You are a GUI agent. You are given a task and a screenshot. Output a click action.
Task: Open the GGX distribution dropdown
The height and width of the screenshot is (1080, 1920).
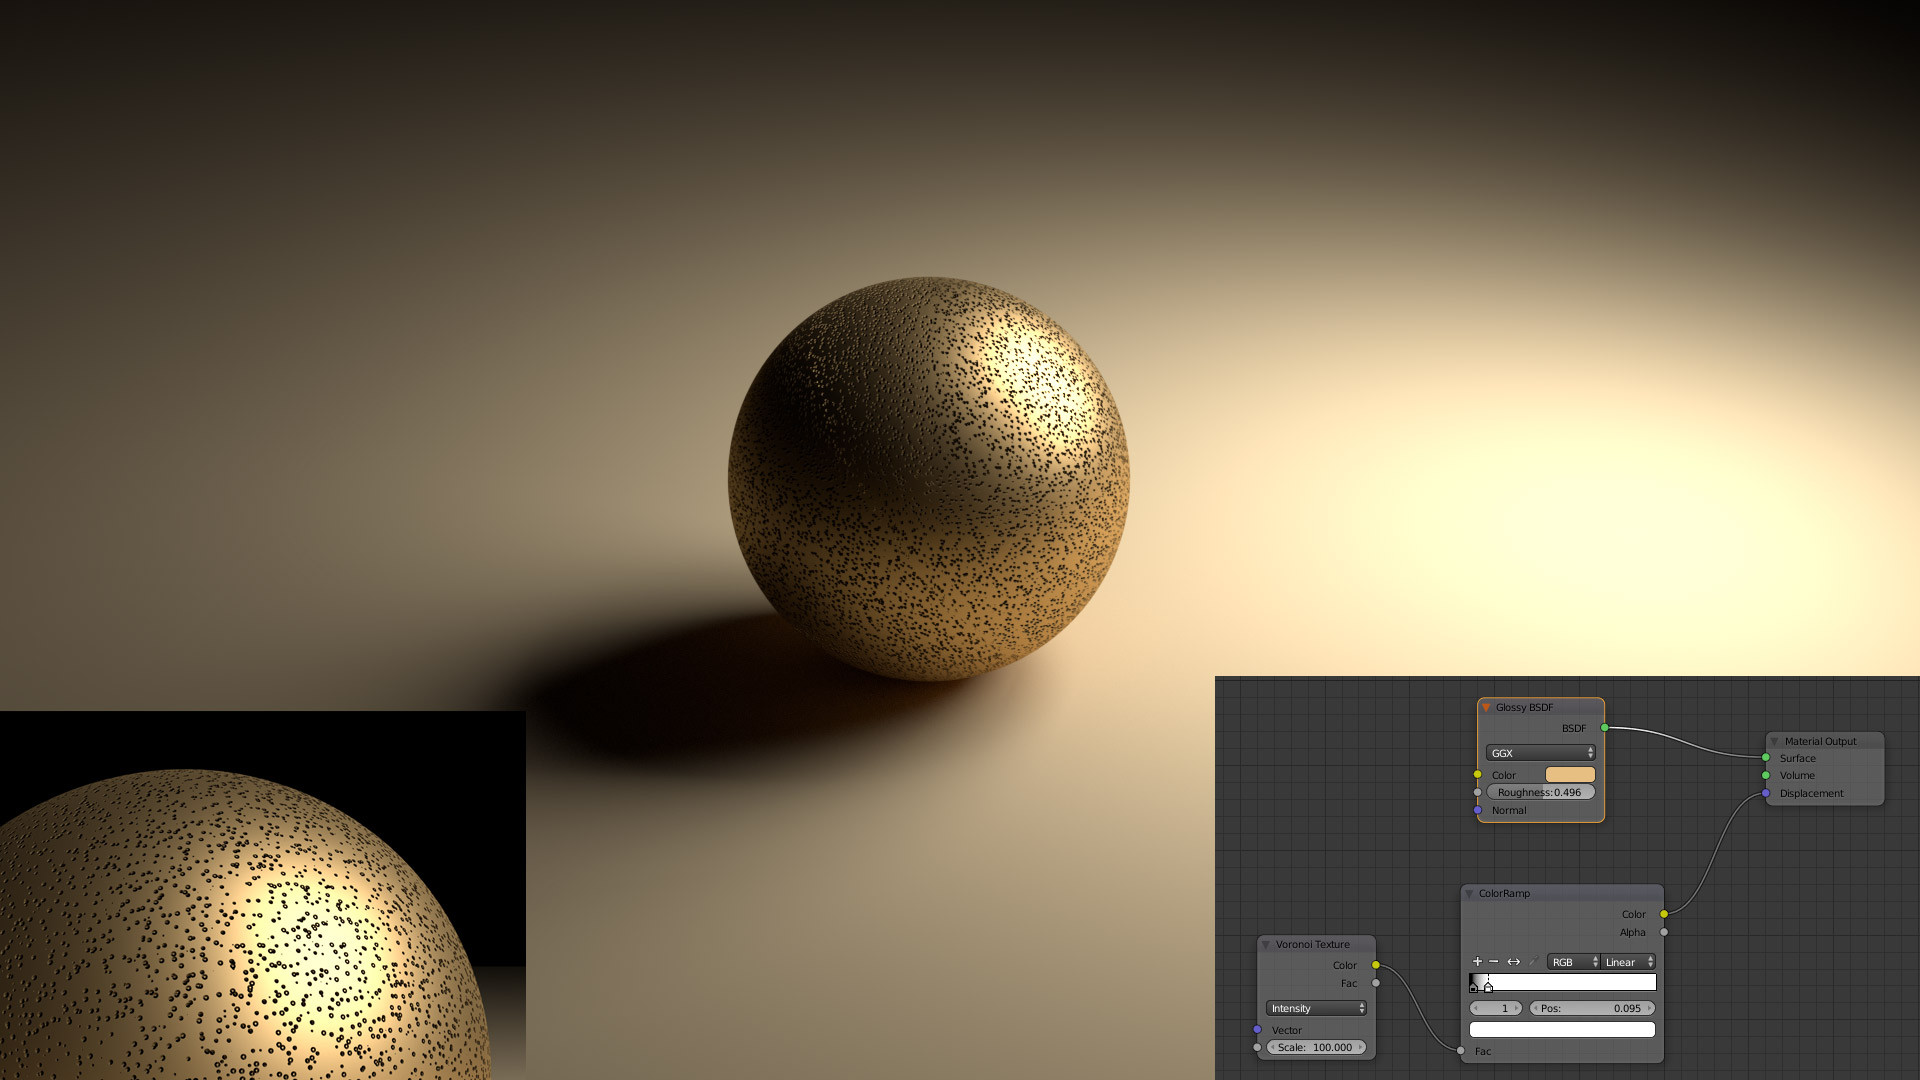1541,753
